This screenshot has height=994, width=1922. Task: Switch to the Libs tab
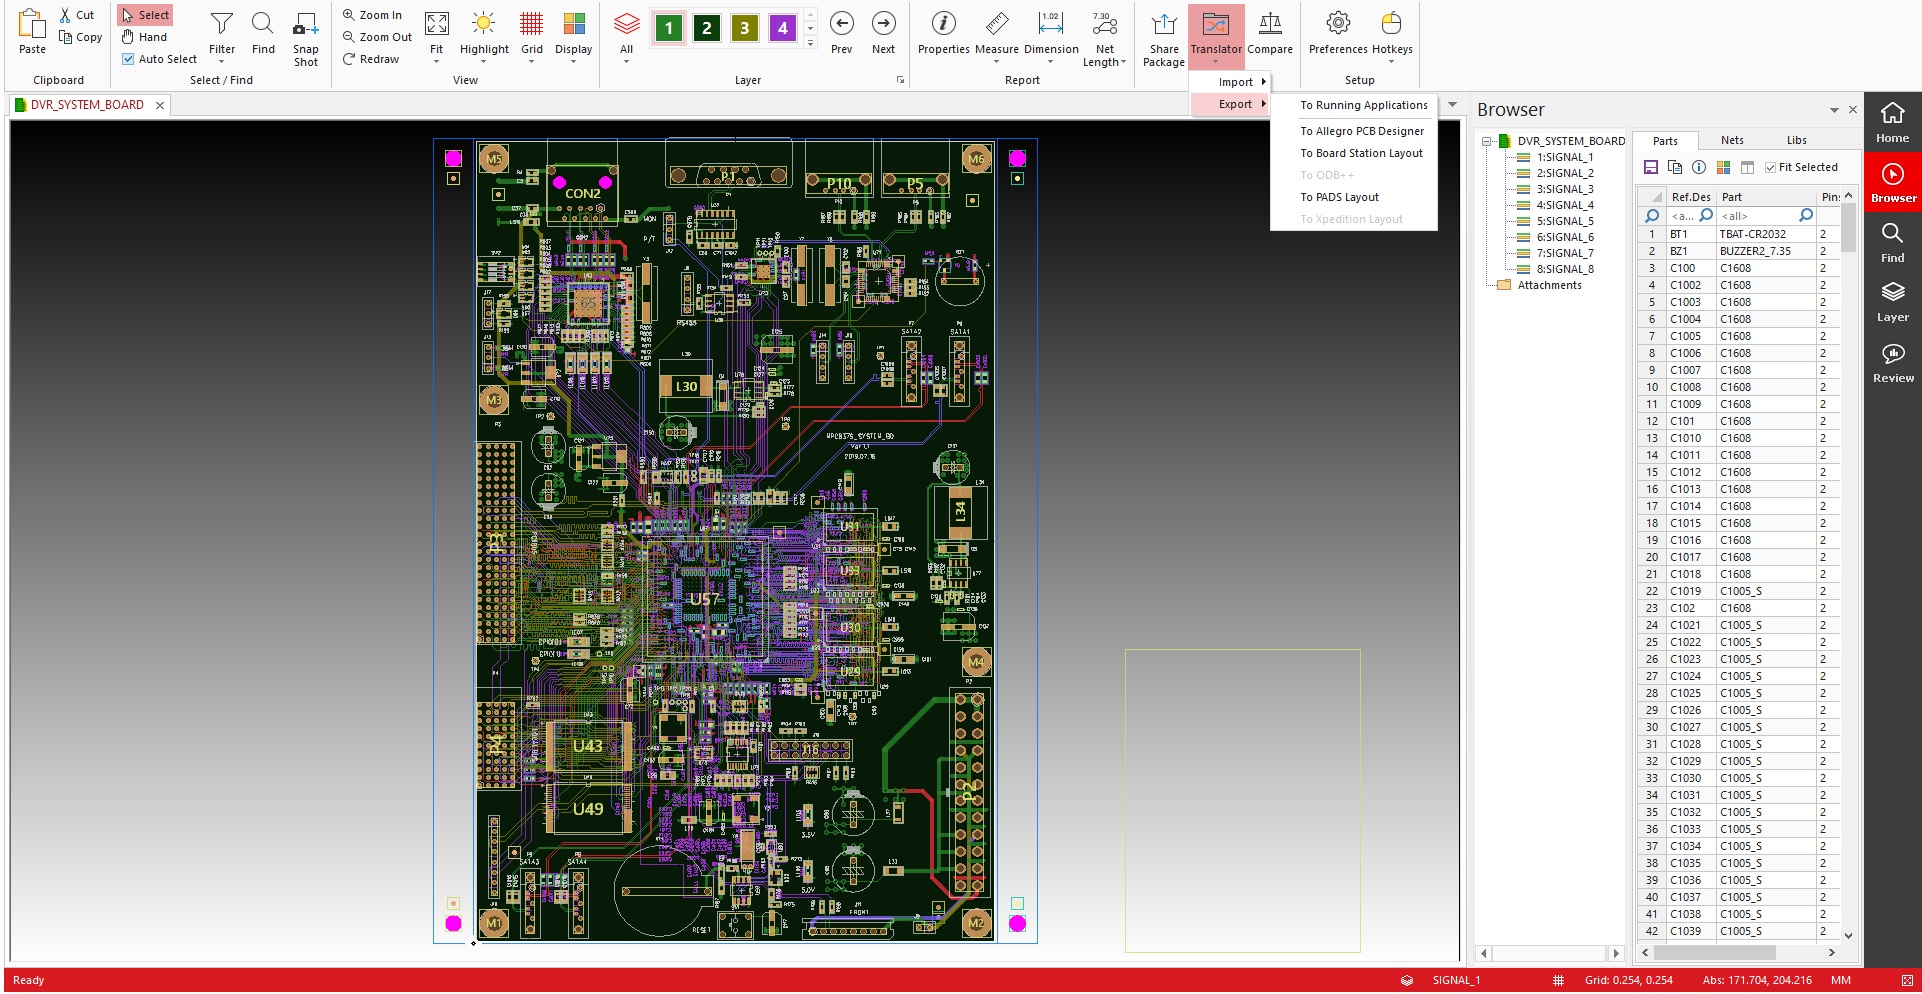coord(1796,140)
